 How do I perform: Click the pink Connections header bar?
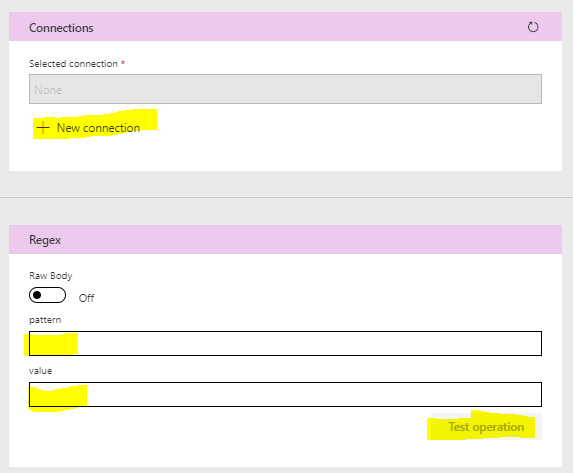click(285, 27)
